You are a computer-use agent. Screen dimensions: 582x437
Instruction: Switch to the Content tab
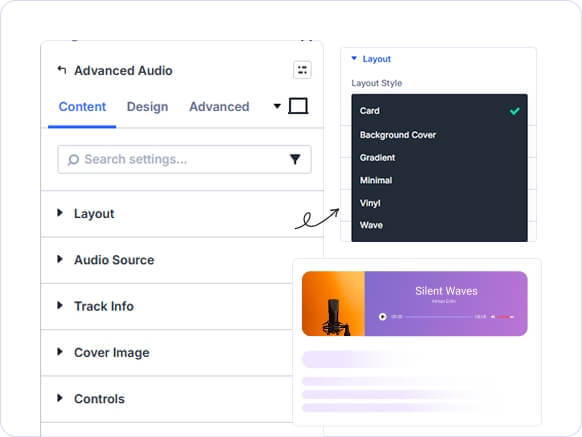click(x=82, y=107)
